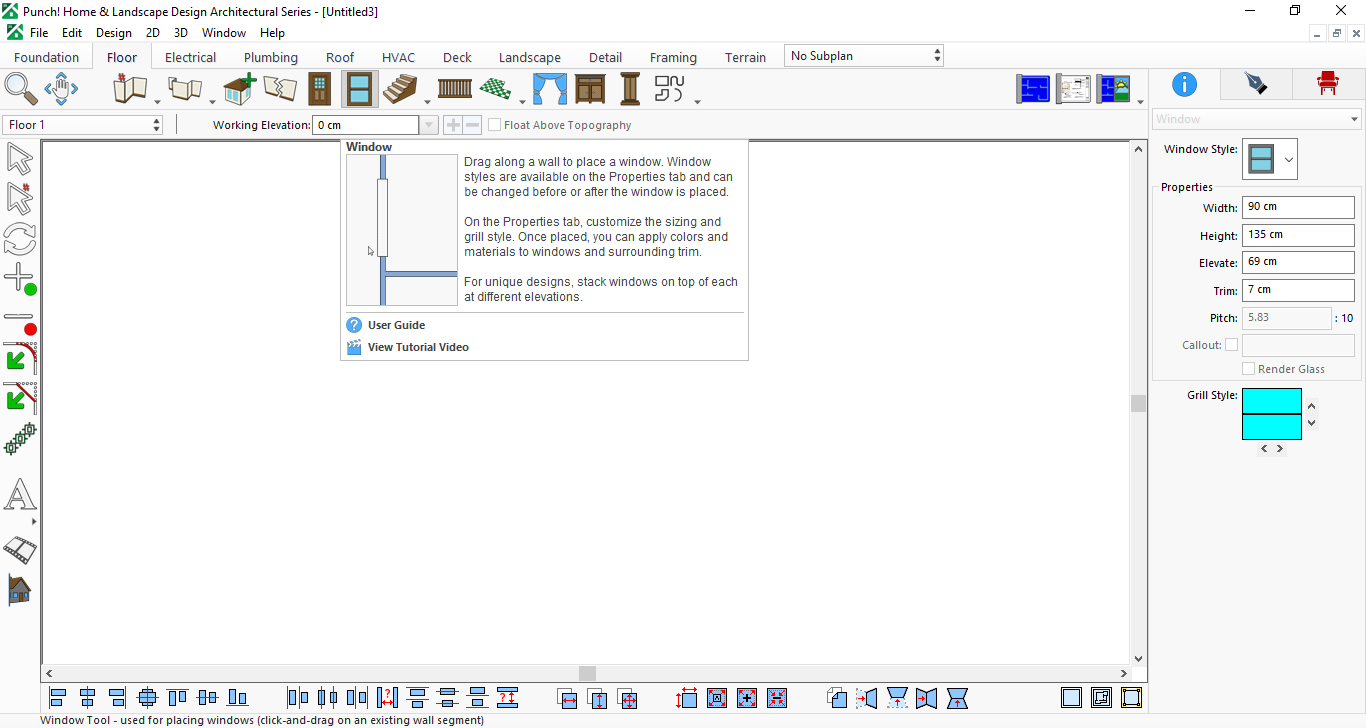Open the pen Properties tab icon
Screen dimensions: 1366x728
[1255, 84]
